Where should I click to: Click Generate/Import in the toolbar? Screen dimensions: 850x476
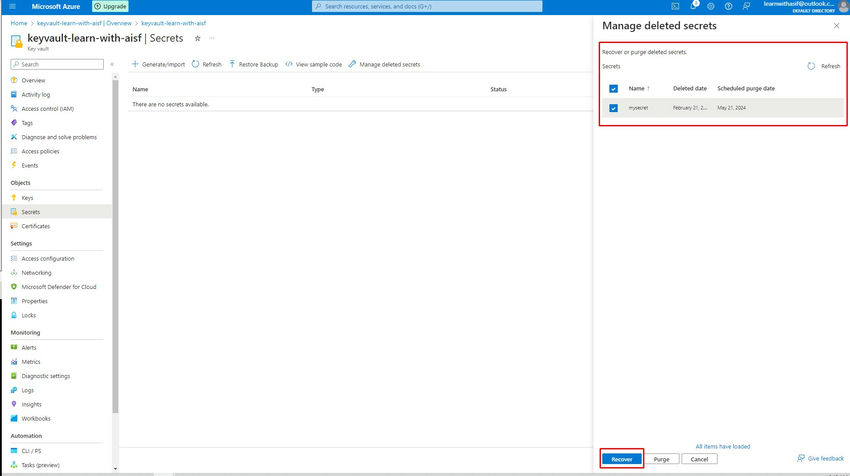[x=158, y=64]
